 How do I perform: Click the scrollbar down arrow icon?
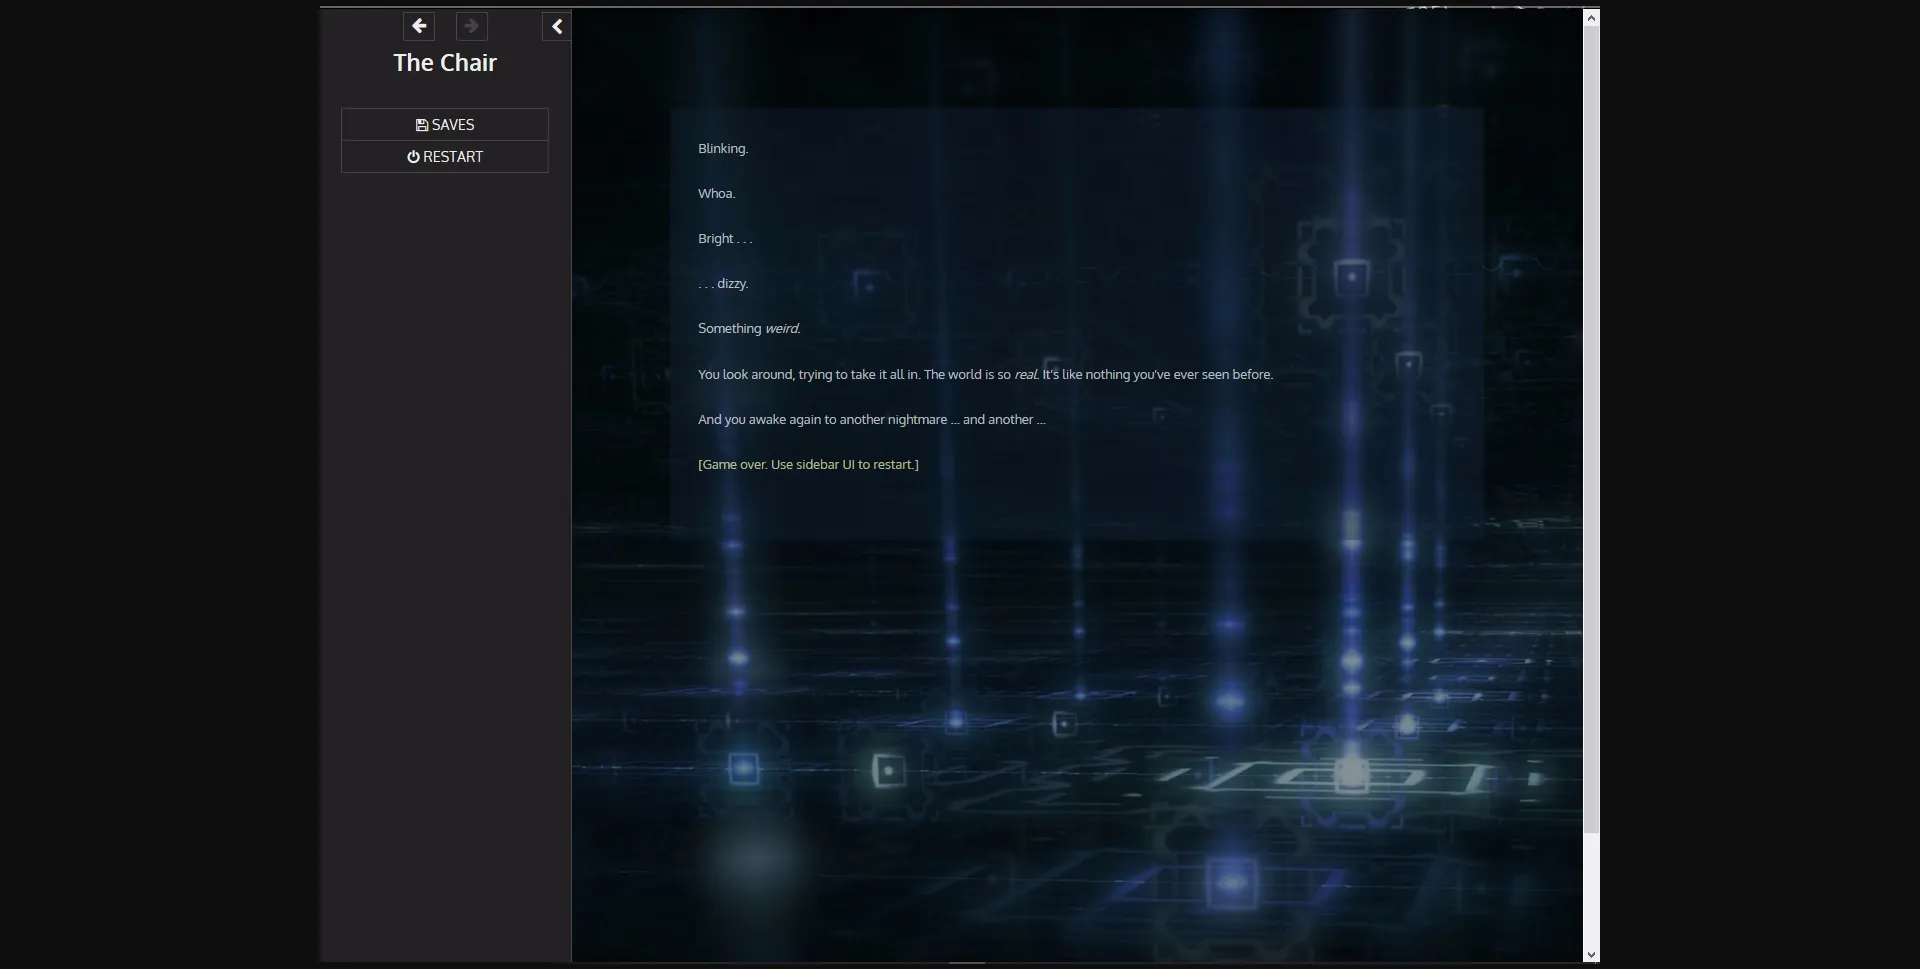pos(1590,954)
